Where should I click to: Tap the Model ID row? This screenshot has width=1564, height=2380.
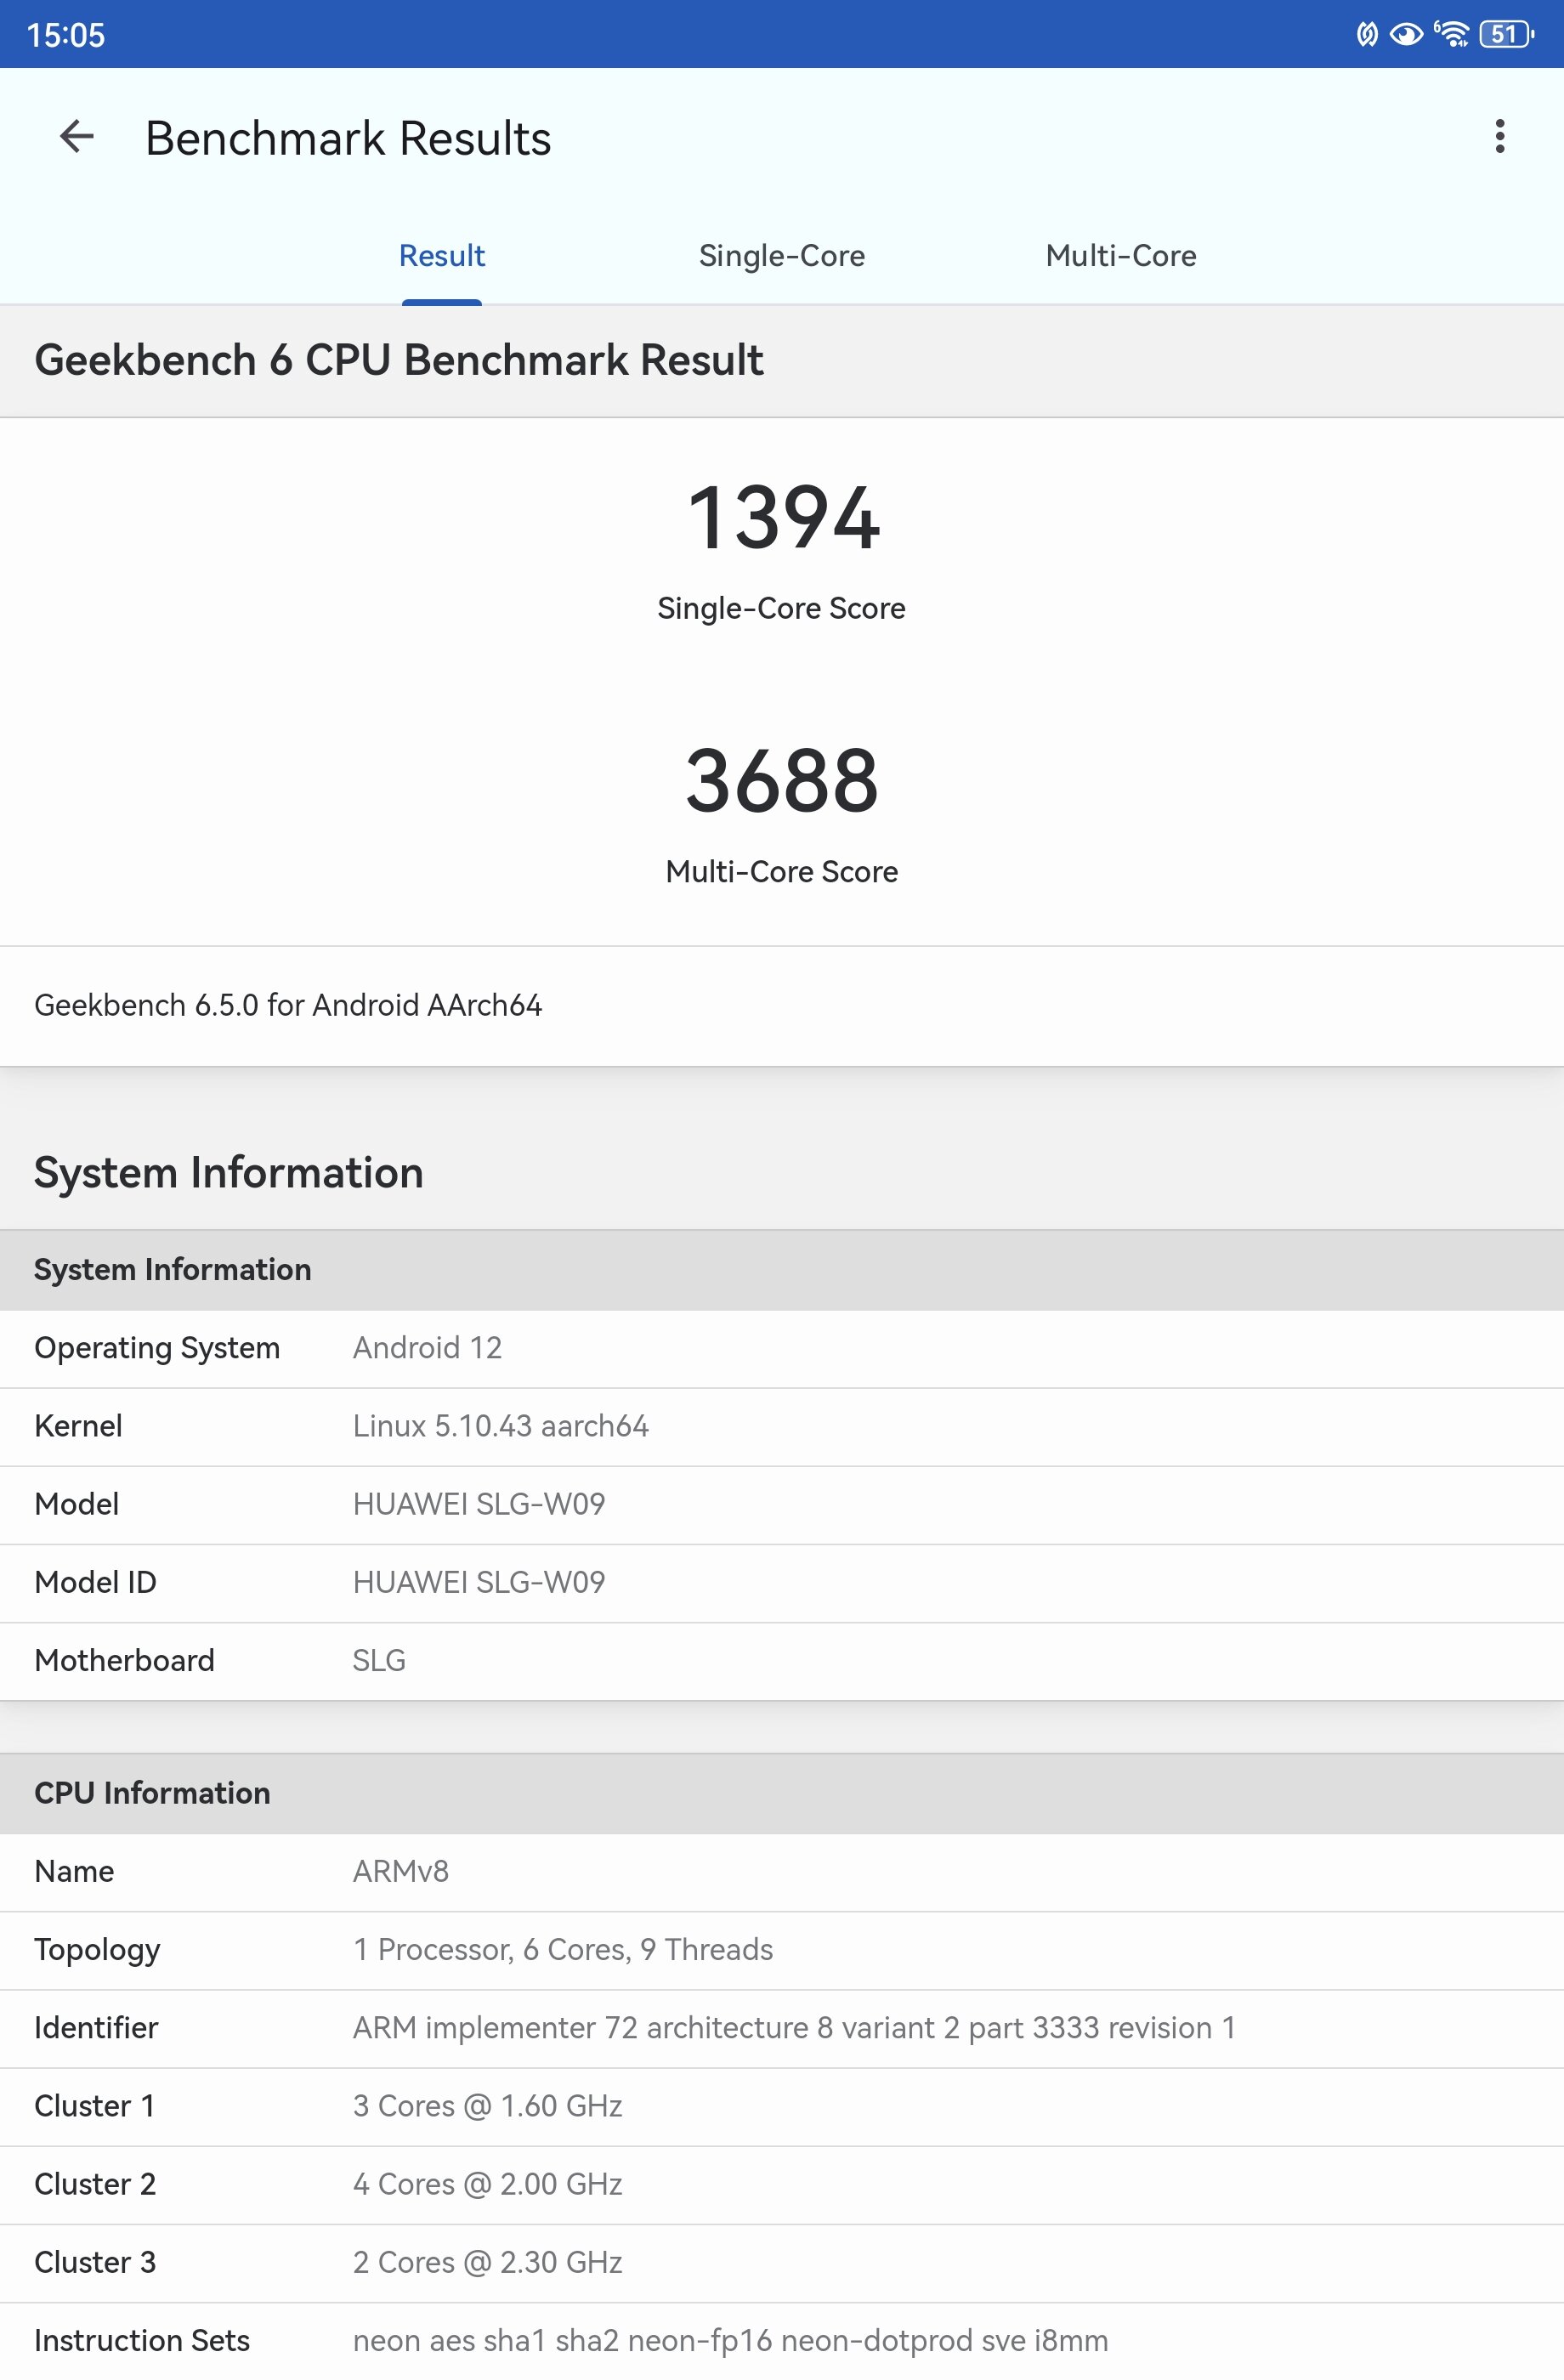click(x=780, y=1582)
